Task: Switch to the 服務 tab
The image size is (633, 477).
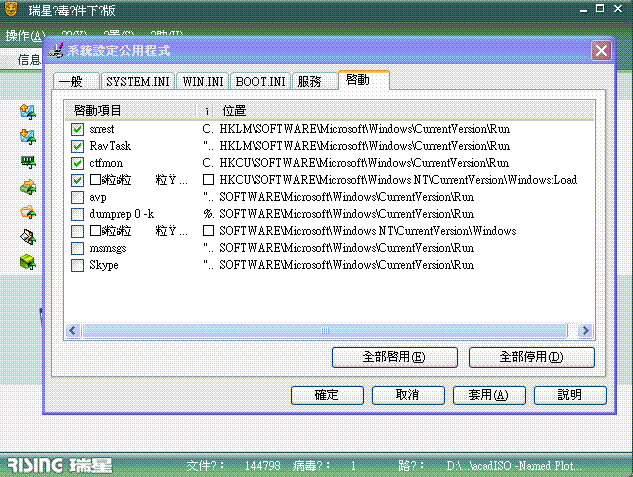Action: 314,81
